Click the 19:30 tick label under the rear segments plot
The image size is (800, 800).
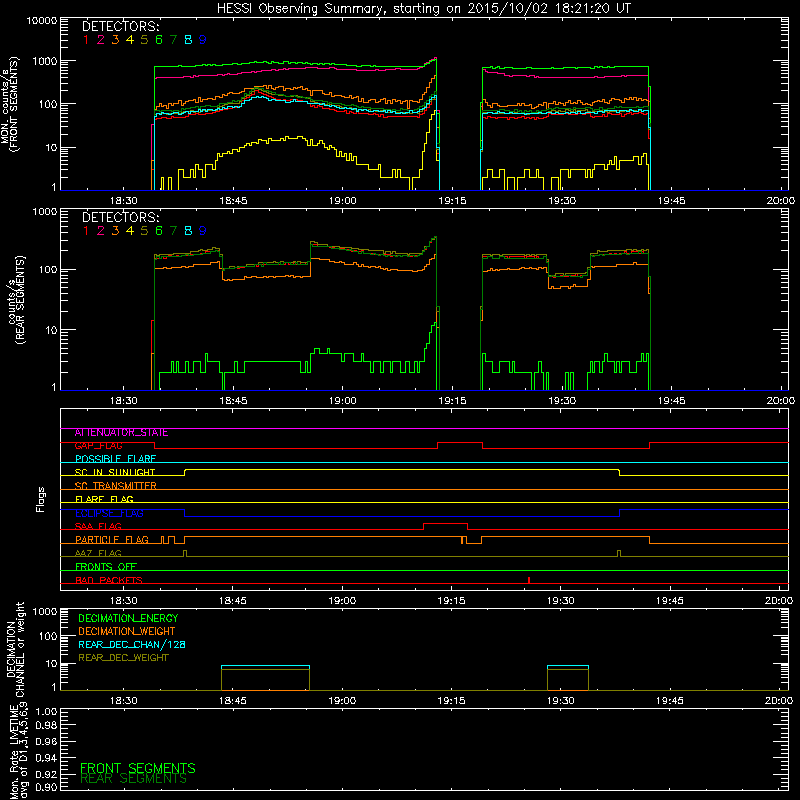pos(562,401)
